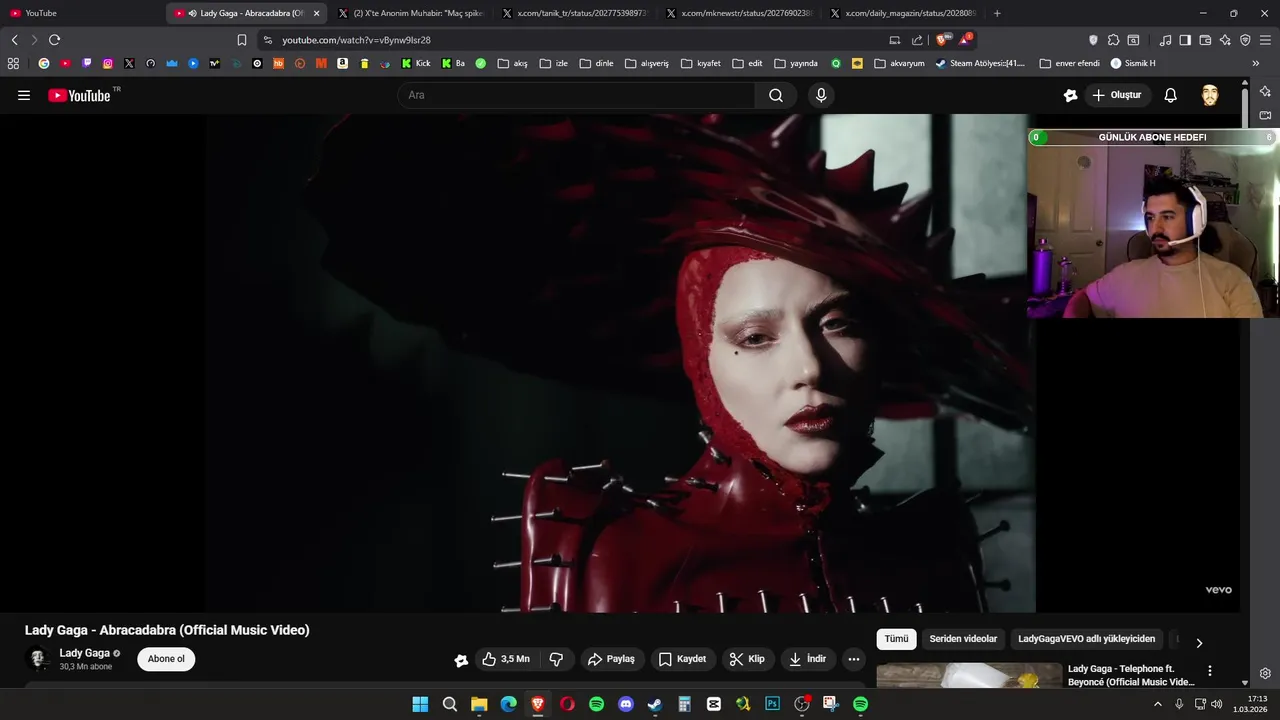Open the Instagram bookmark
The image size is (1280, 720).
pos(108,63)
